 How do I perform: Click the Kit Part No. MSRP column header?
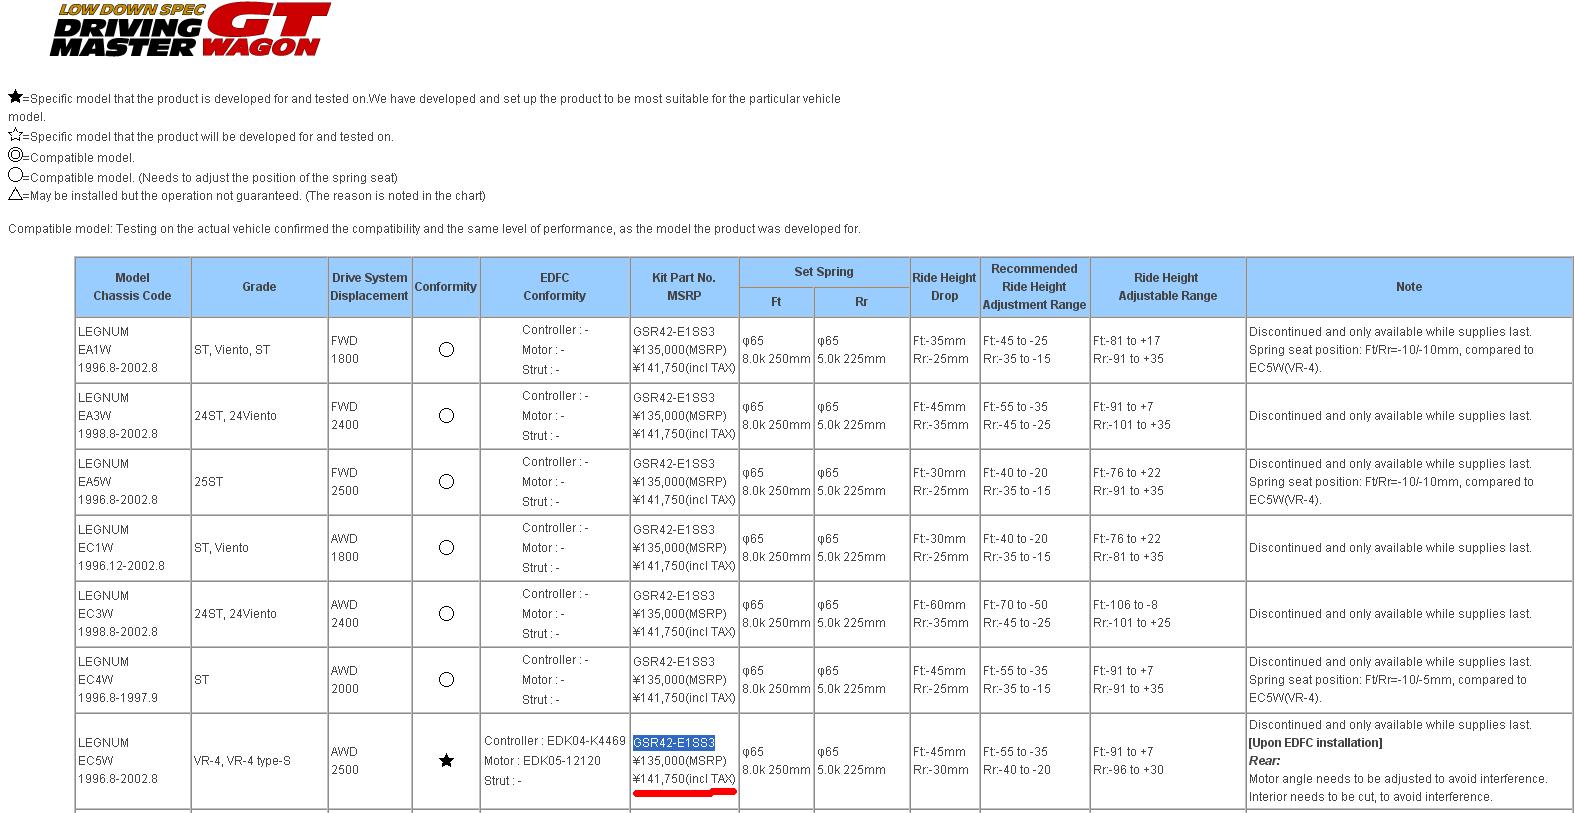(x=684, y=287)
